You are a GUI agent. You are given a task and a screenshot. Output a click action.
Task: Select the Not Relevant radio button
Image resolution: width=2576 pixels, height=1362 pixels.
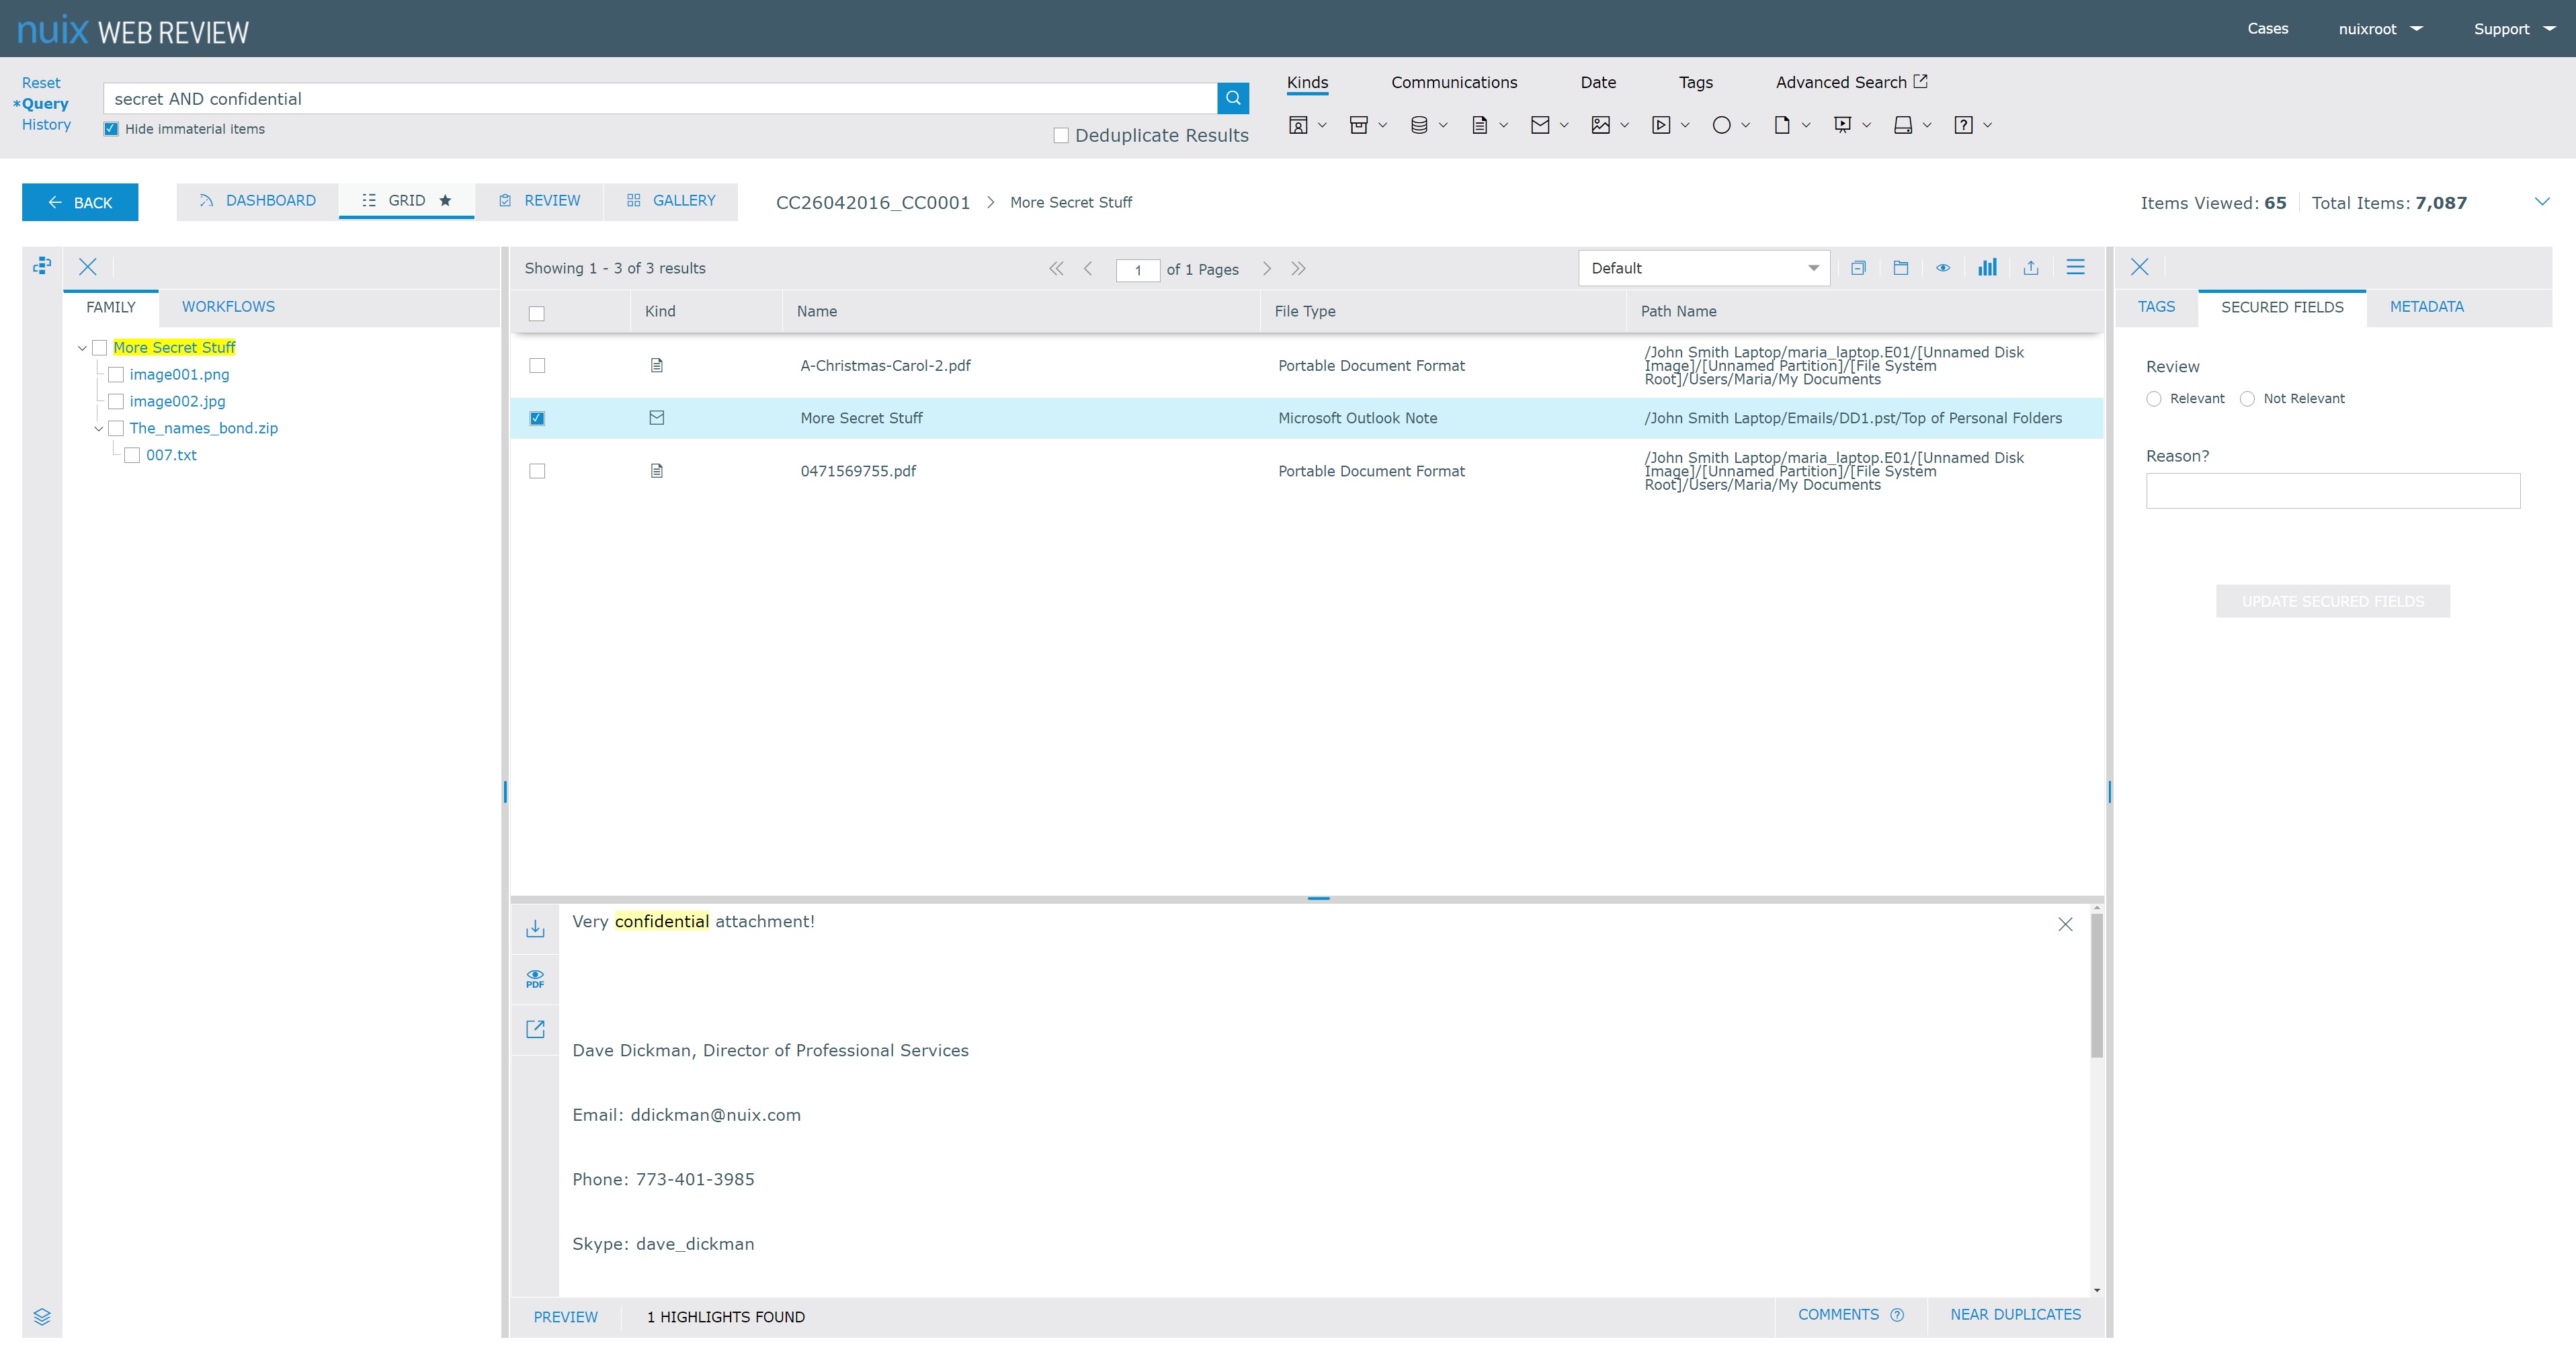[x=2247, y=399]
